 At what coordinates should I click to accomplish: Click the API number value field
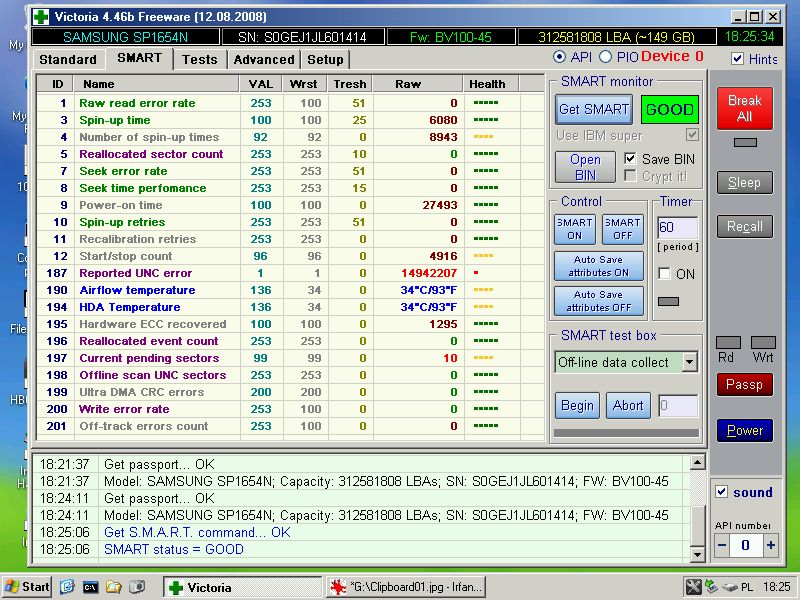[746, 545]
